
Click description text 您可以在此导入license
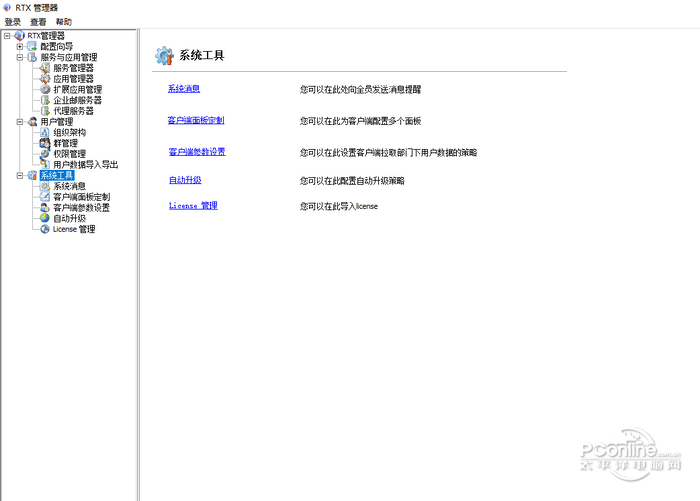[339, 206]
